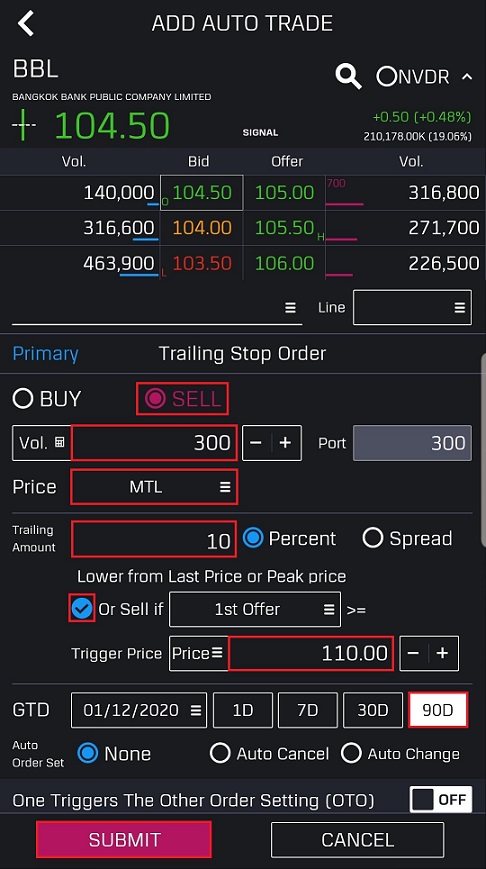Switch to the Primary tab

click(45, 354)
